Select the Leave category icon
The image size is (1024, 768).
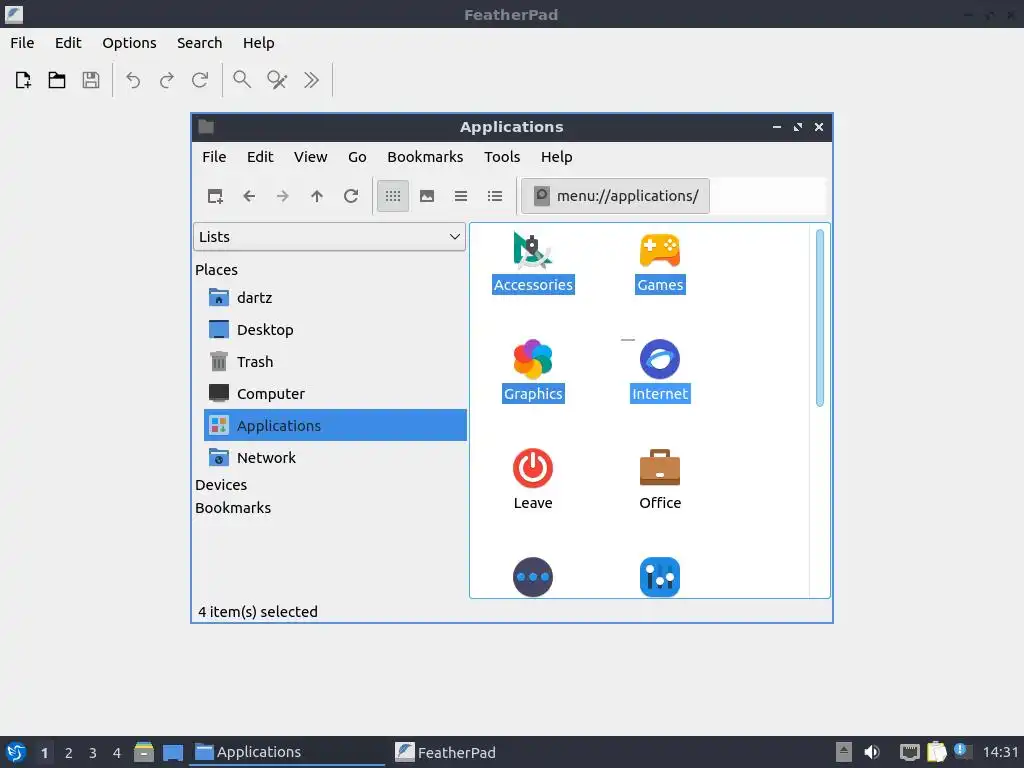click(533, 480)
